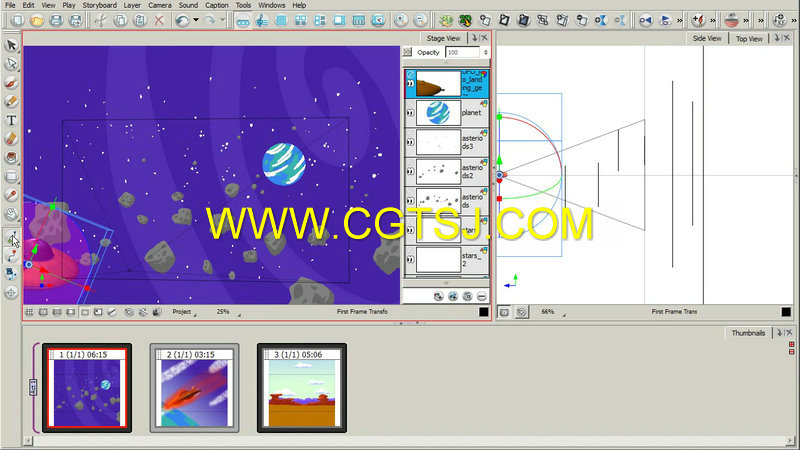Select the Rectangle shape tool
The height and width of the screenshot is (450, 800).
[11, 176]
